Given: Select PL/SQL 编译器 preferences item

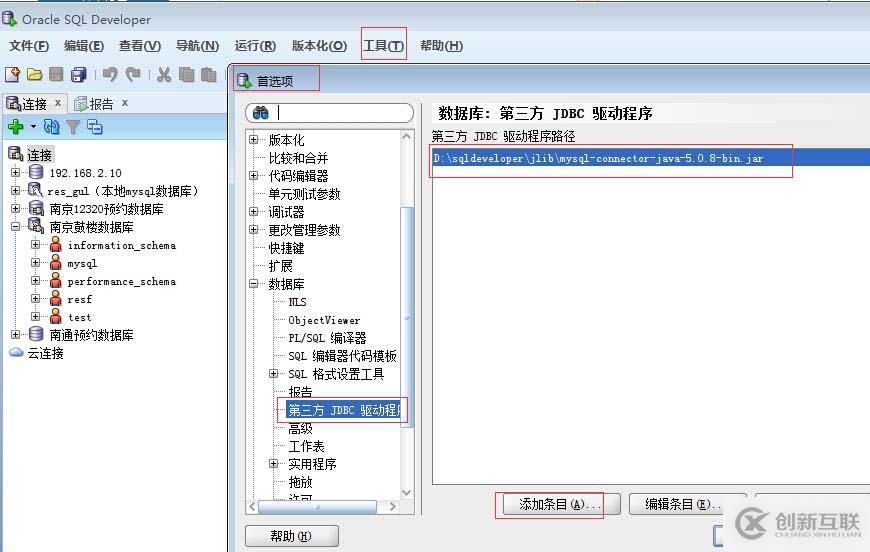Looking at the screenshot, I should 327,338.
